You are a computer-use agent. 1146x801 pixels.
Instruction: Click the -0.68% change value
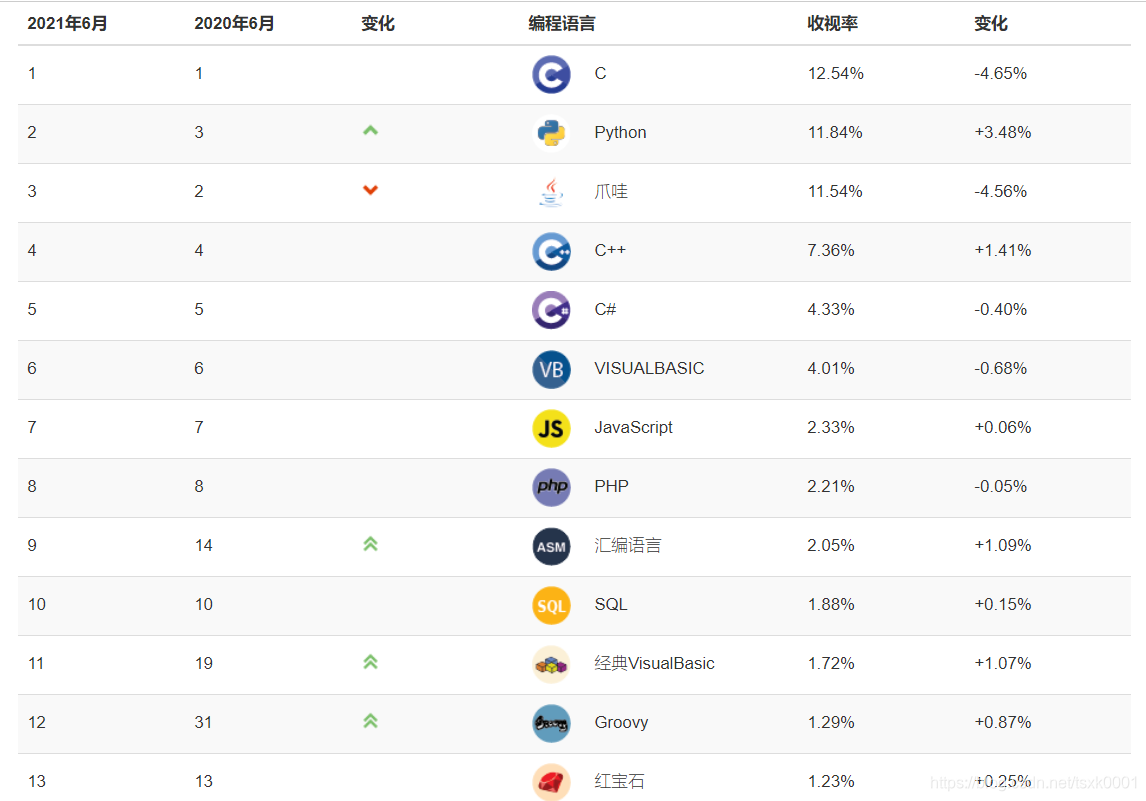pyautogui.click(x=1000, y=368)
